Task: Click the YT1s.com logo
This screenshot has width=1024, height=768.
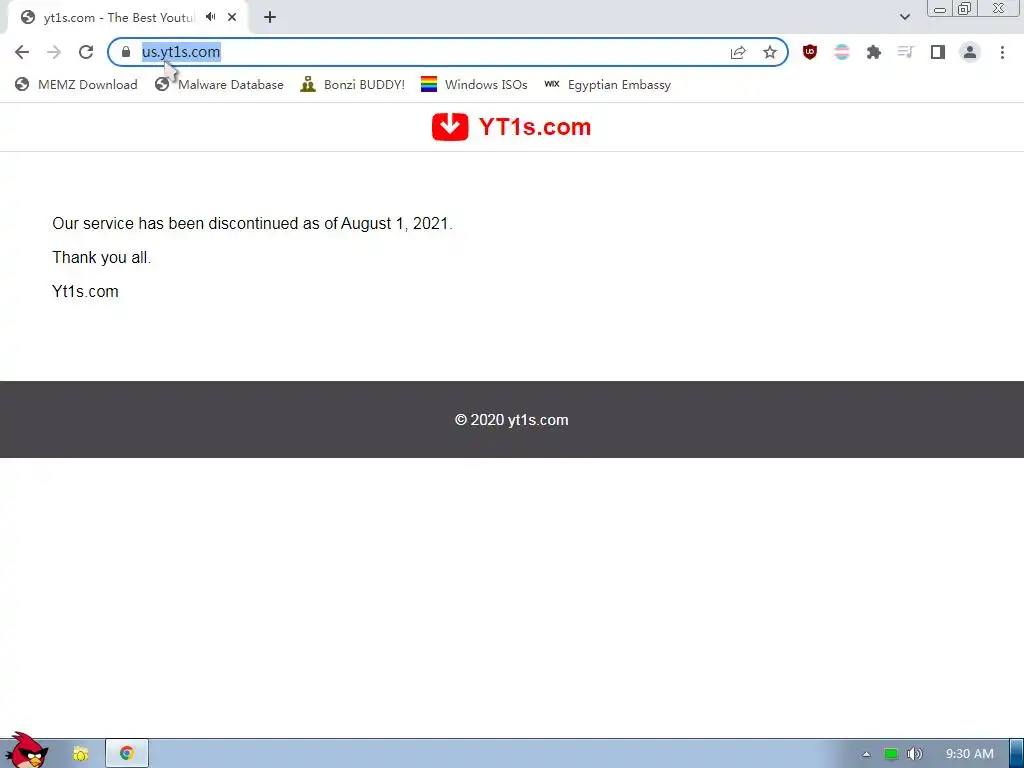Action: 511,127
